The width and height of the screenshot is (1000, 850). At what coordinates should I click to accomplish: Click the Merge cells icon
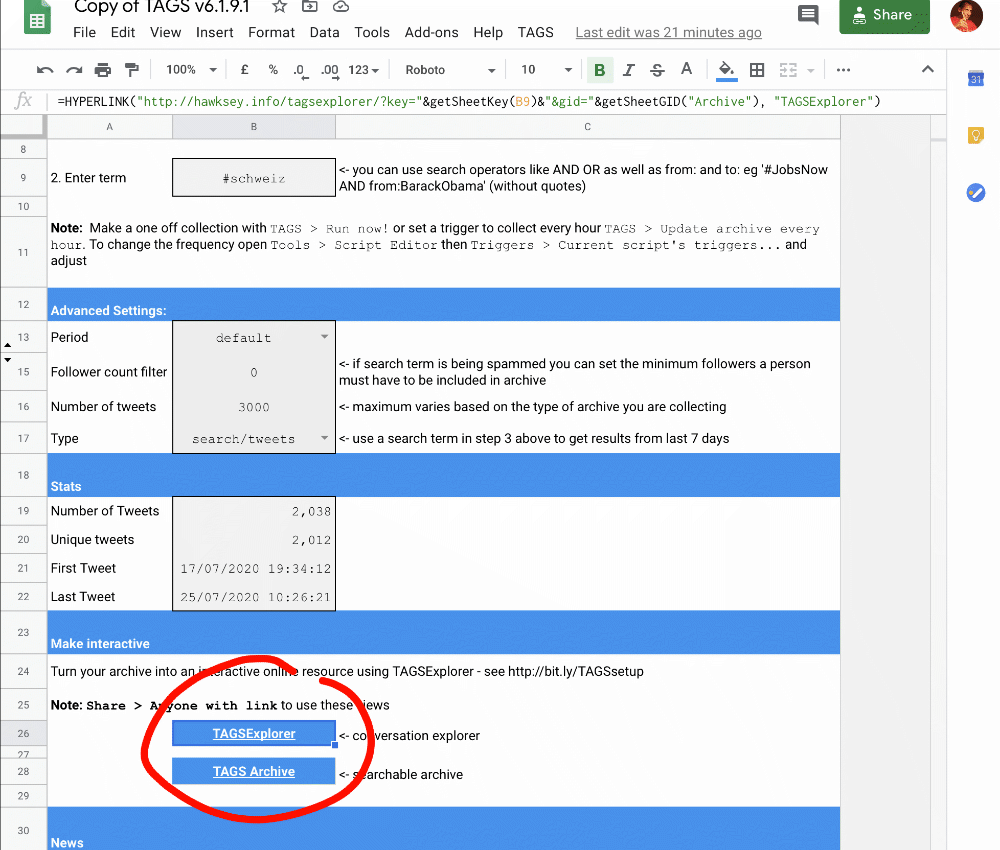pos(788,70)
